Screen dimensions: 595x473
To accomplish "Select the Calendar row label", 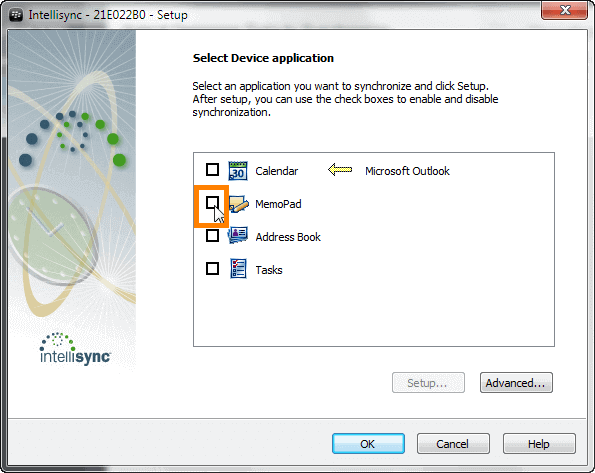I will 277,171.
